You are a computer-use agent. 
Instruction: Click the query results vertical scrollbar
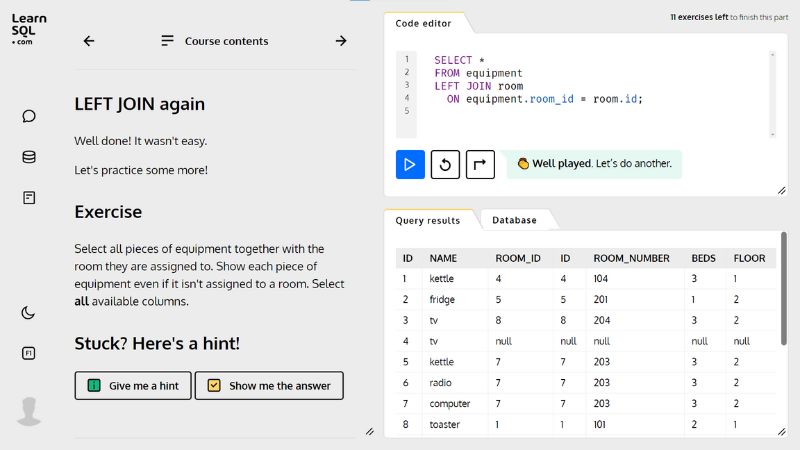coord(783,289)
